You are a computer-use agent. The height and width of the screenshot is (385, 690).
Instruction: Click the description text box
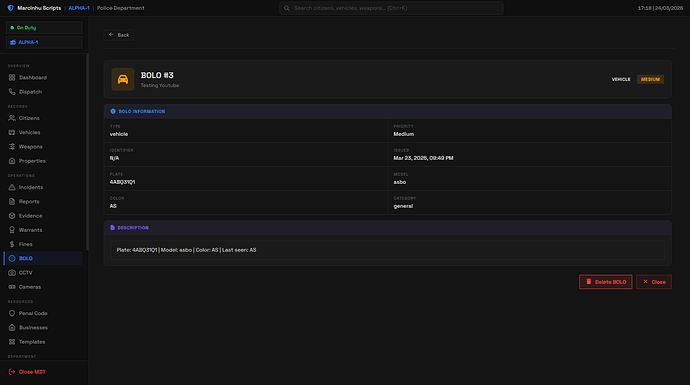388,250
